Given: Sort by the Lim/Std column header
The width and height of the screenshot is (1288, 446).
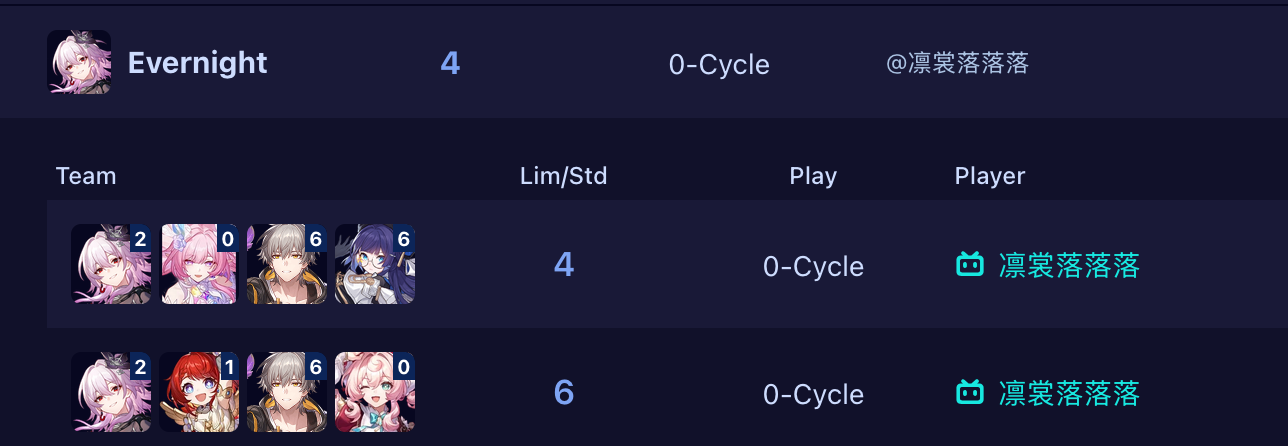Looking at the screenshot, I should (564, 176).
